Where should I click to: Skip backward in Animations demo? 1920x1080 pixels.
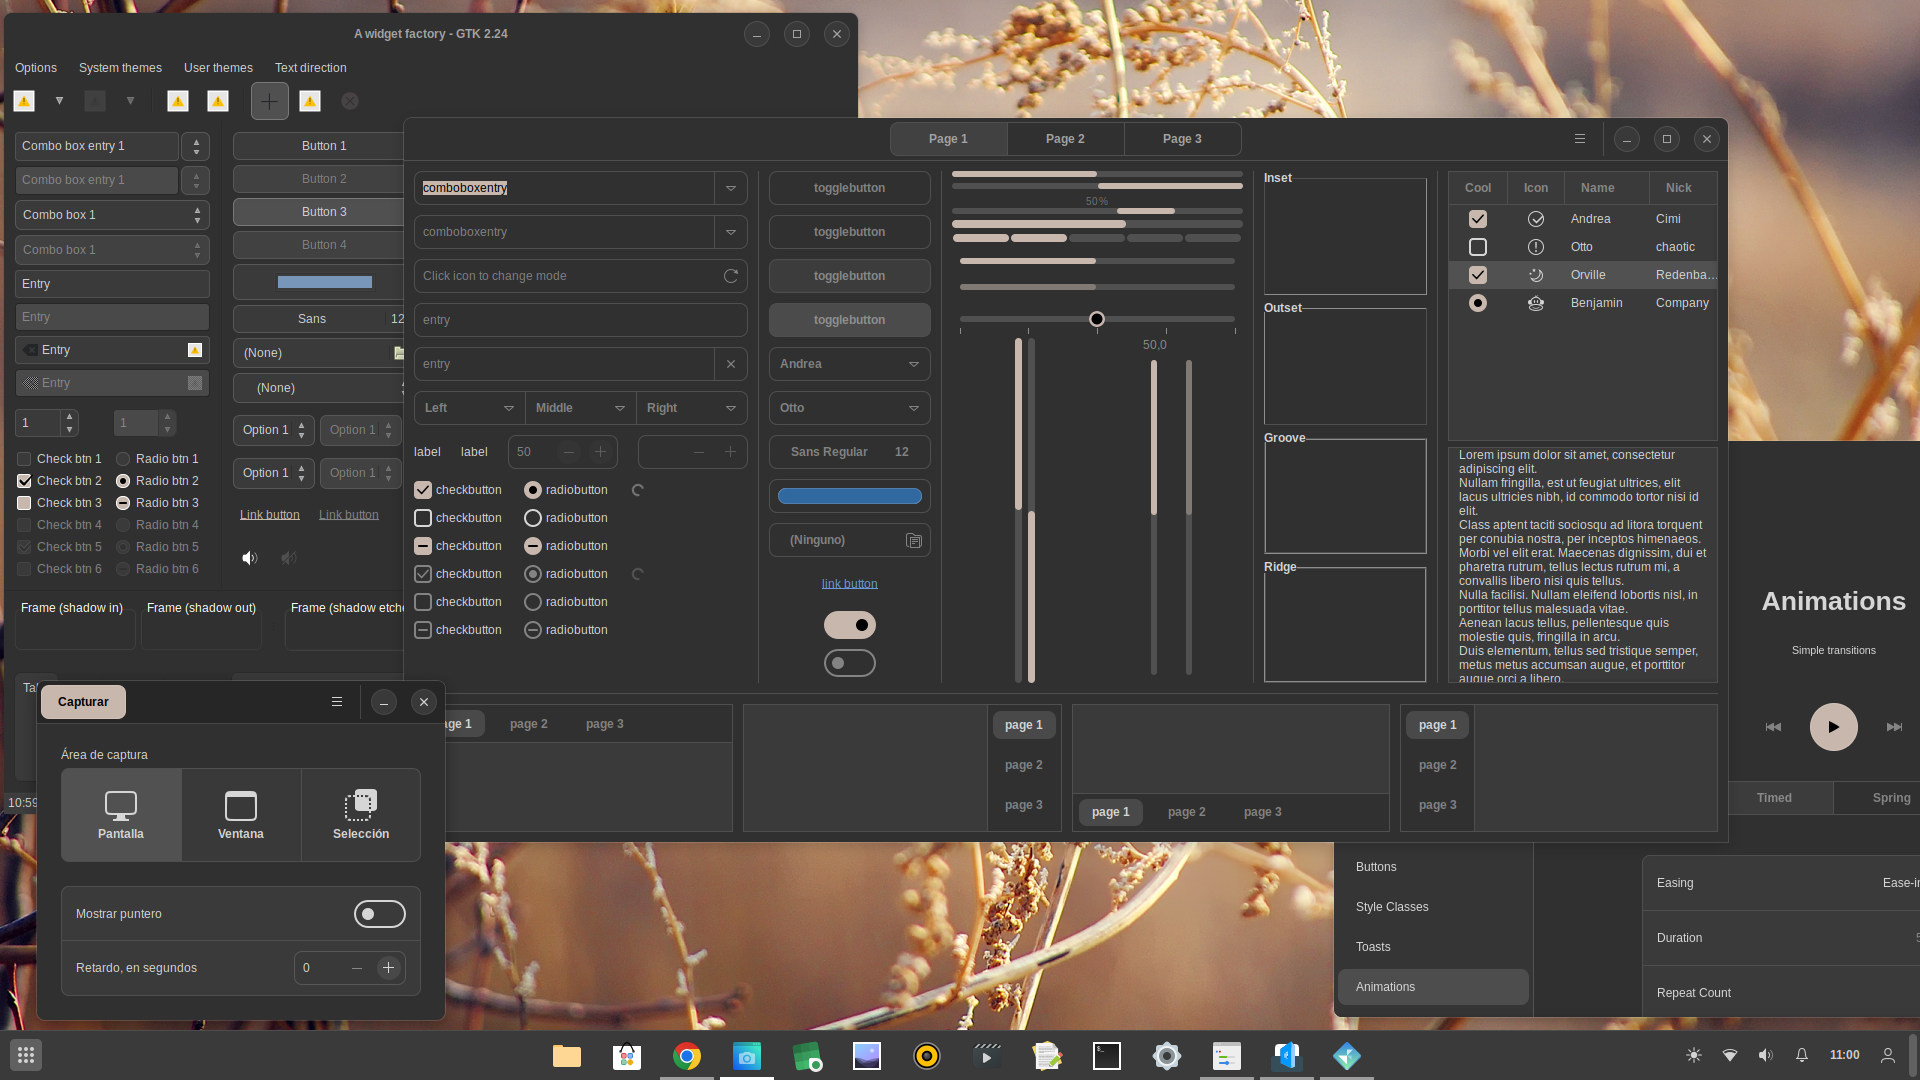1773,727
